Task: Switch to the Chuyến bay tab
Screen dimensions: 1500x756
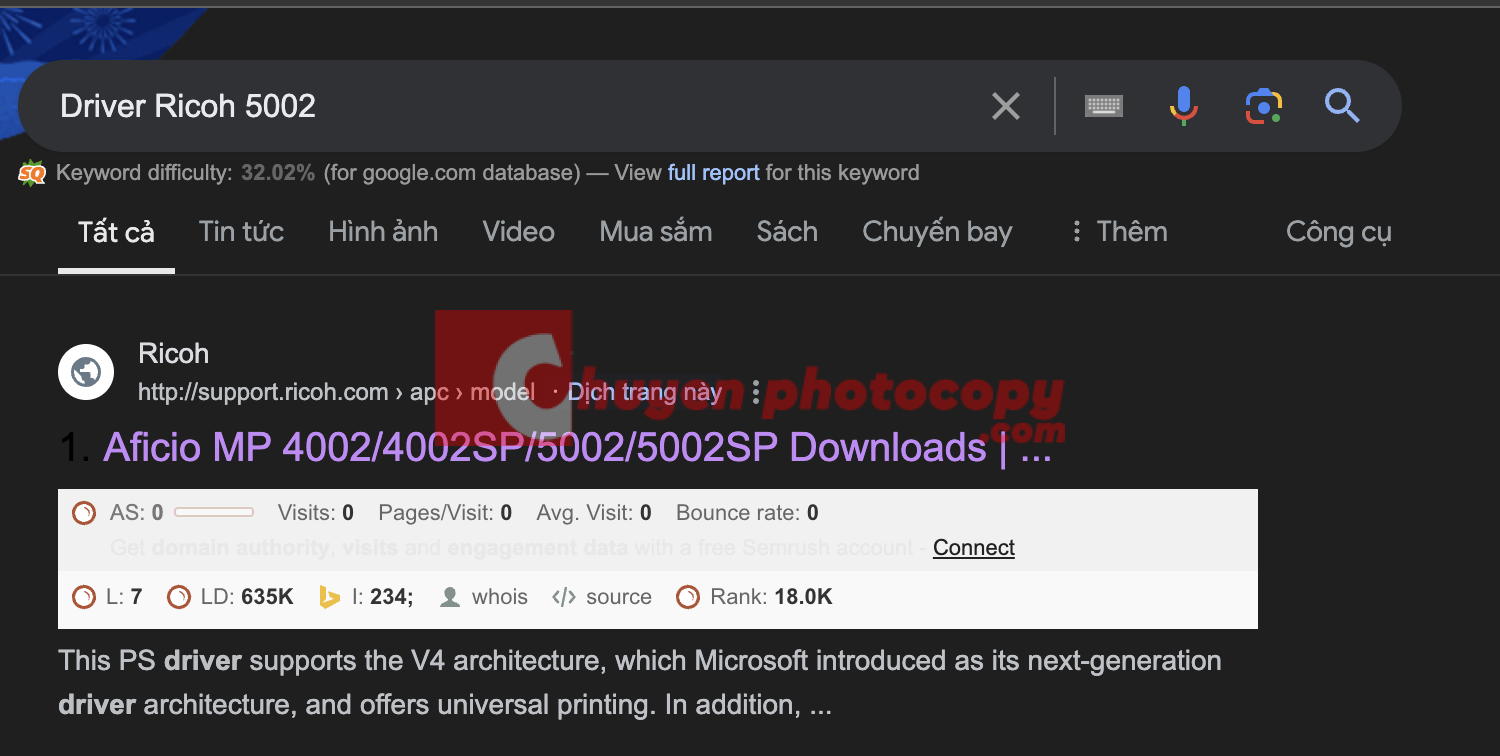Action: click(937, 232)
